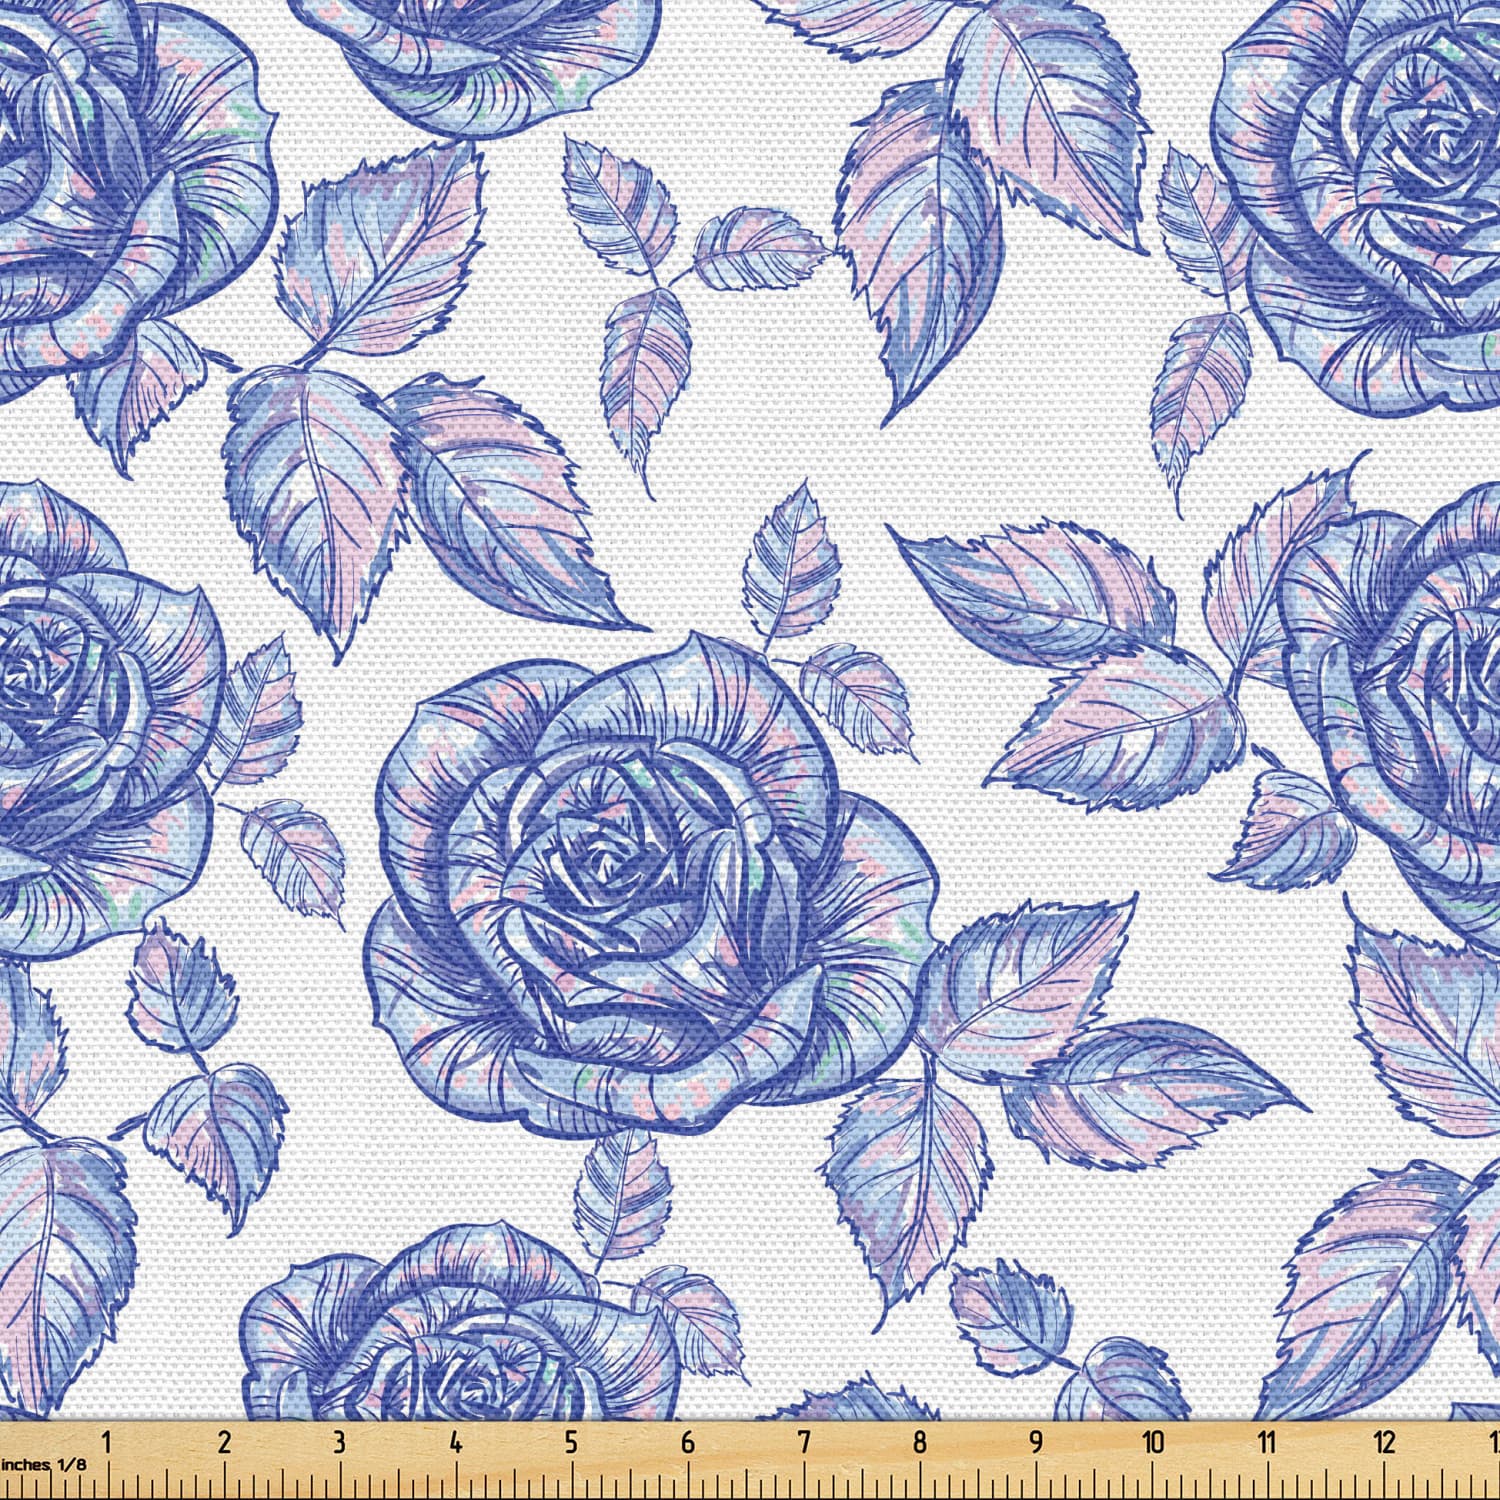Click the number 2 on the ruler
The width and height of the screenshot is (1500, 1500).
(224, 1442)
